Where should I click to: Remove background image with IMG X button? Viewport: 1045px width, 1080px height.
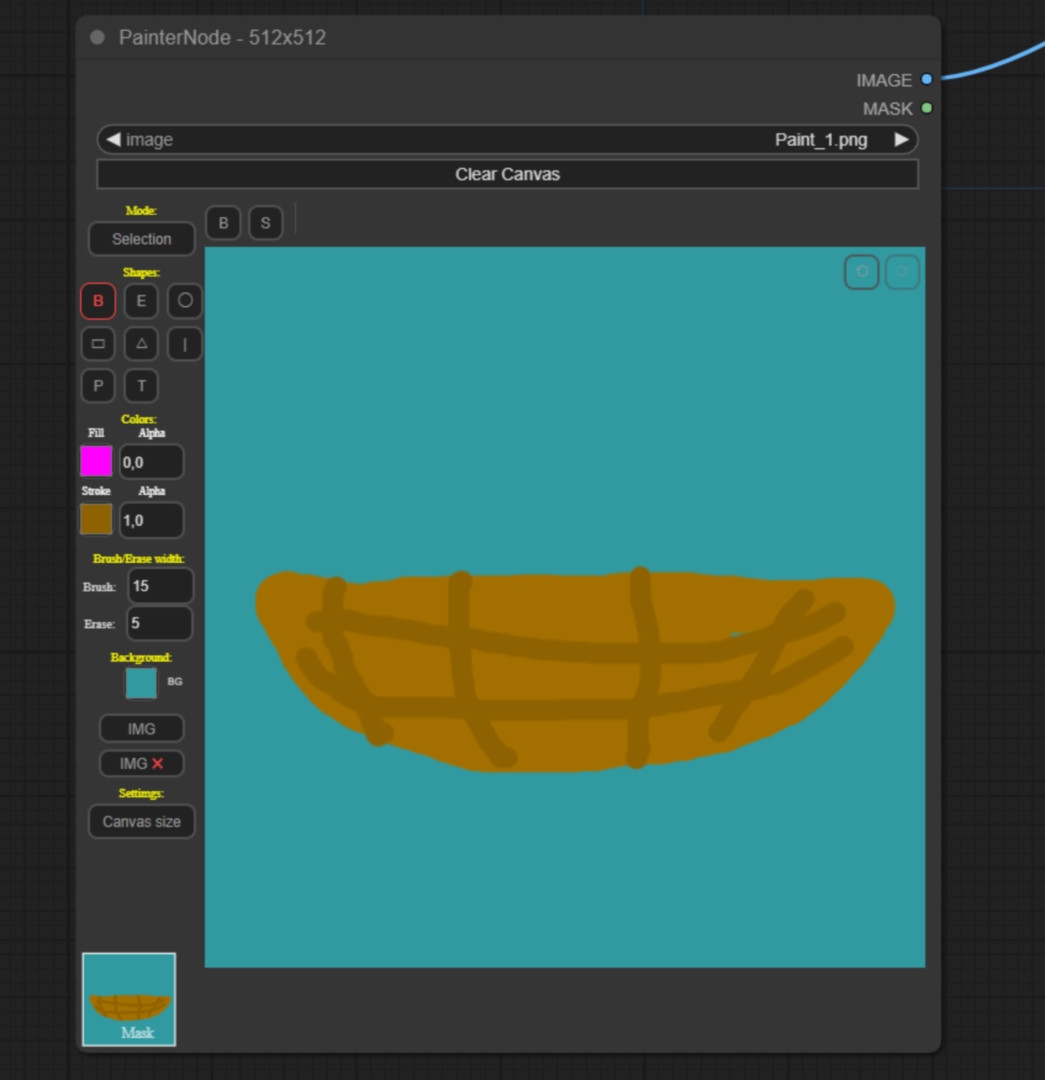coord(141,764)
